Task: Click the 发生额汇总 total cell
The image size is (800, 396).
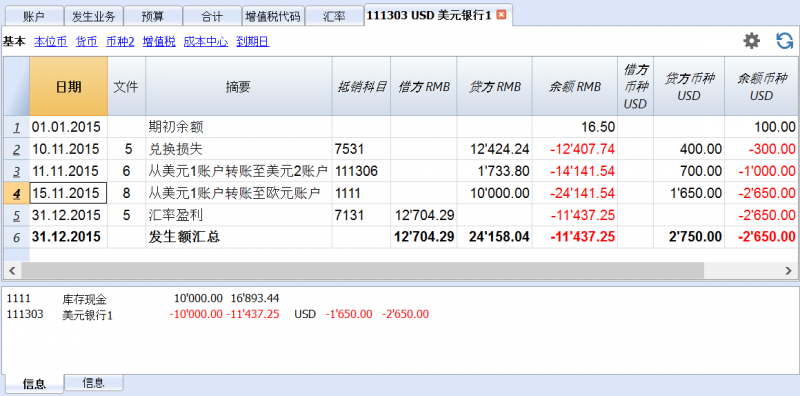Action: click(239, 237)
